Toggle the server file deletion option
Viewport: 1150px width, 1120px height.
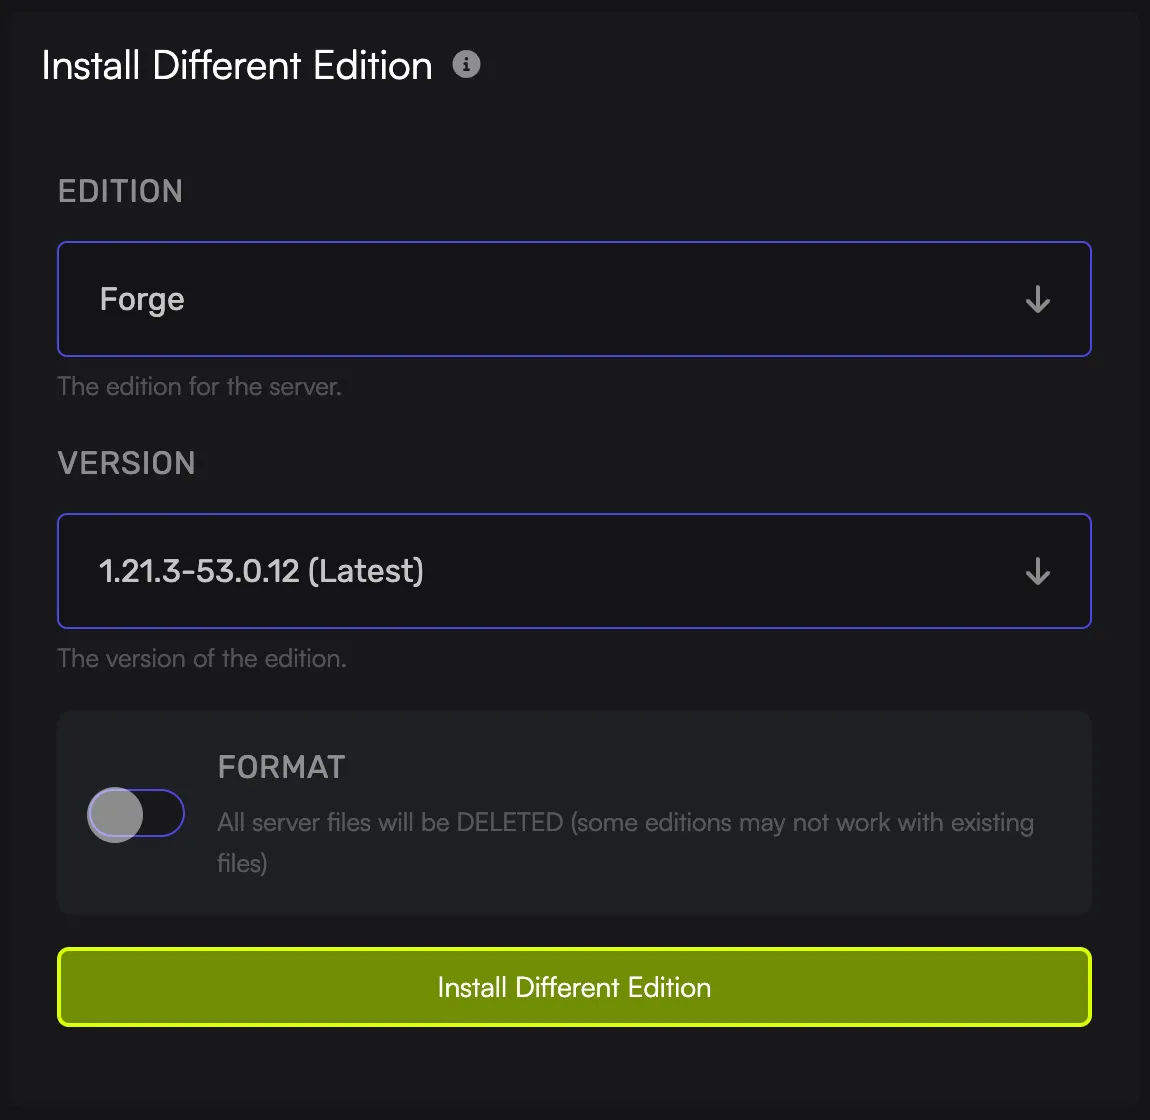click(x=135, y=813)
